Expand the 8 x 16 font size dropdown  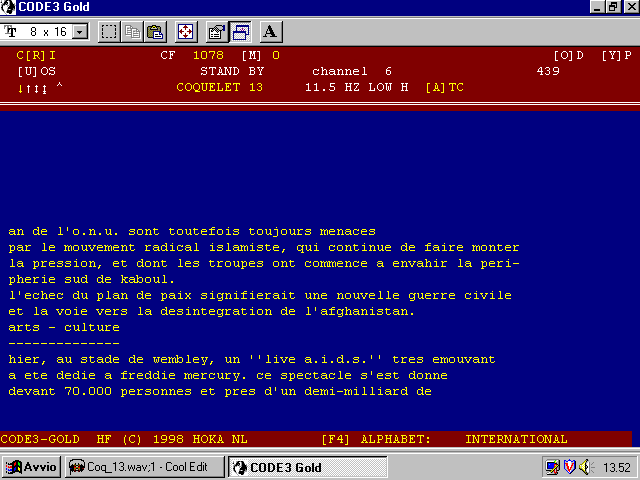click(x=80, y=32)
